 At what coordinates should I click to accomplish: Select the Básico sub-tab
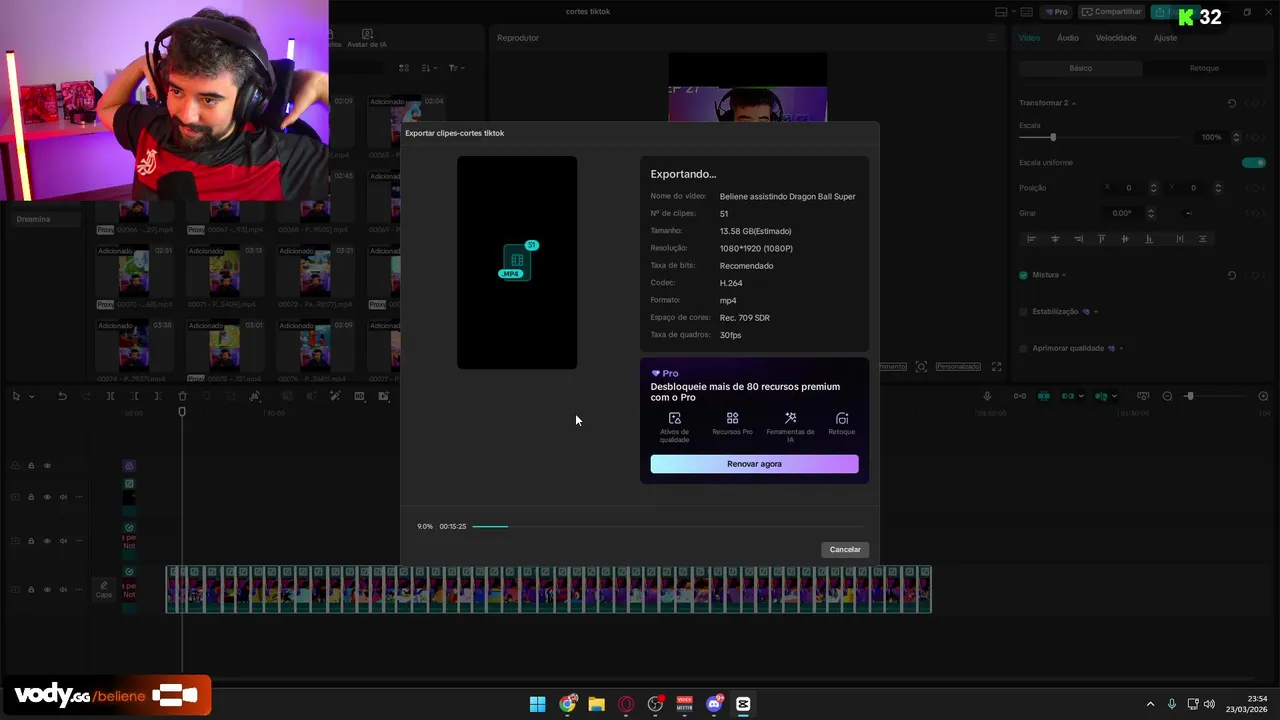[1081, 68]
